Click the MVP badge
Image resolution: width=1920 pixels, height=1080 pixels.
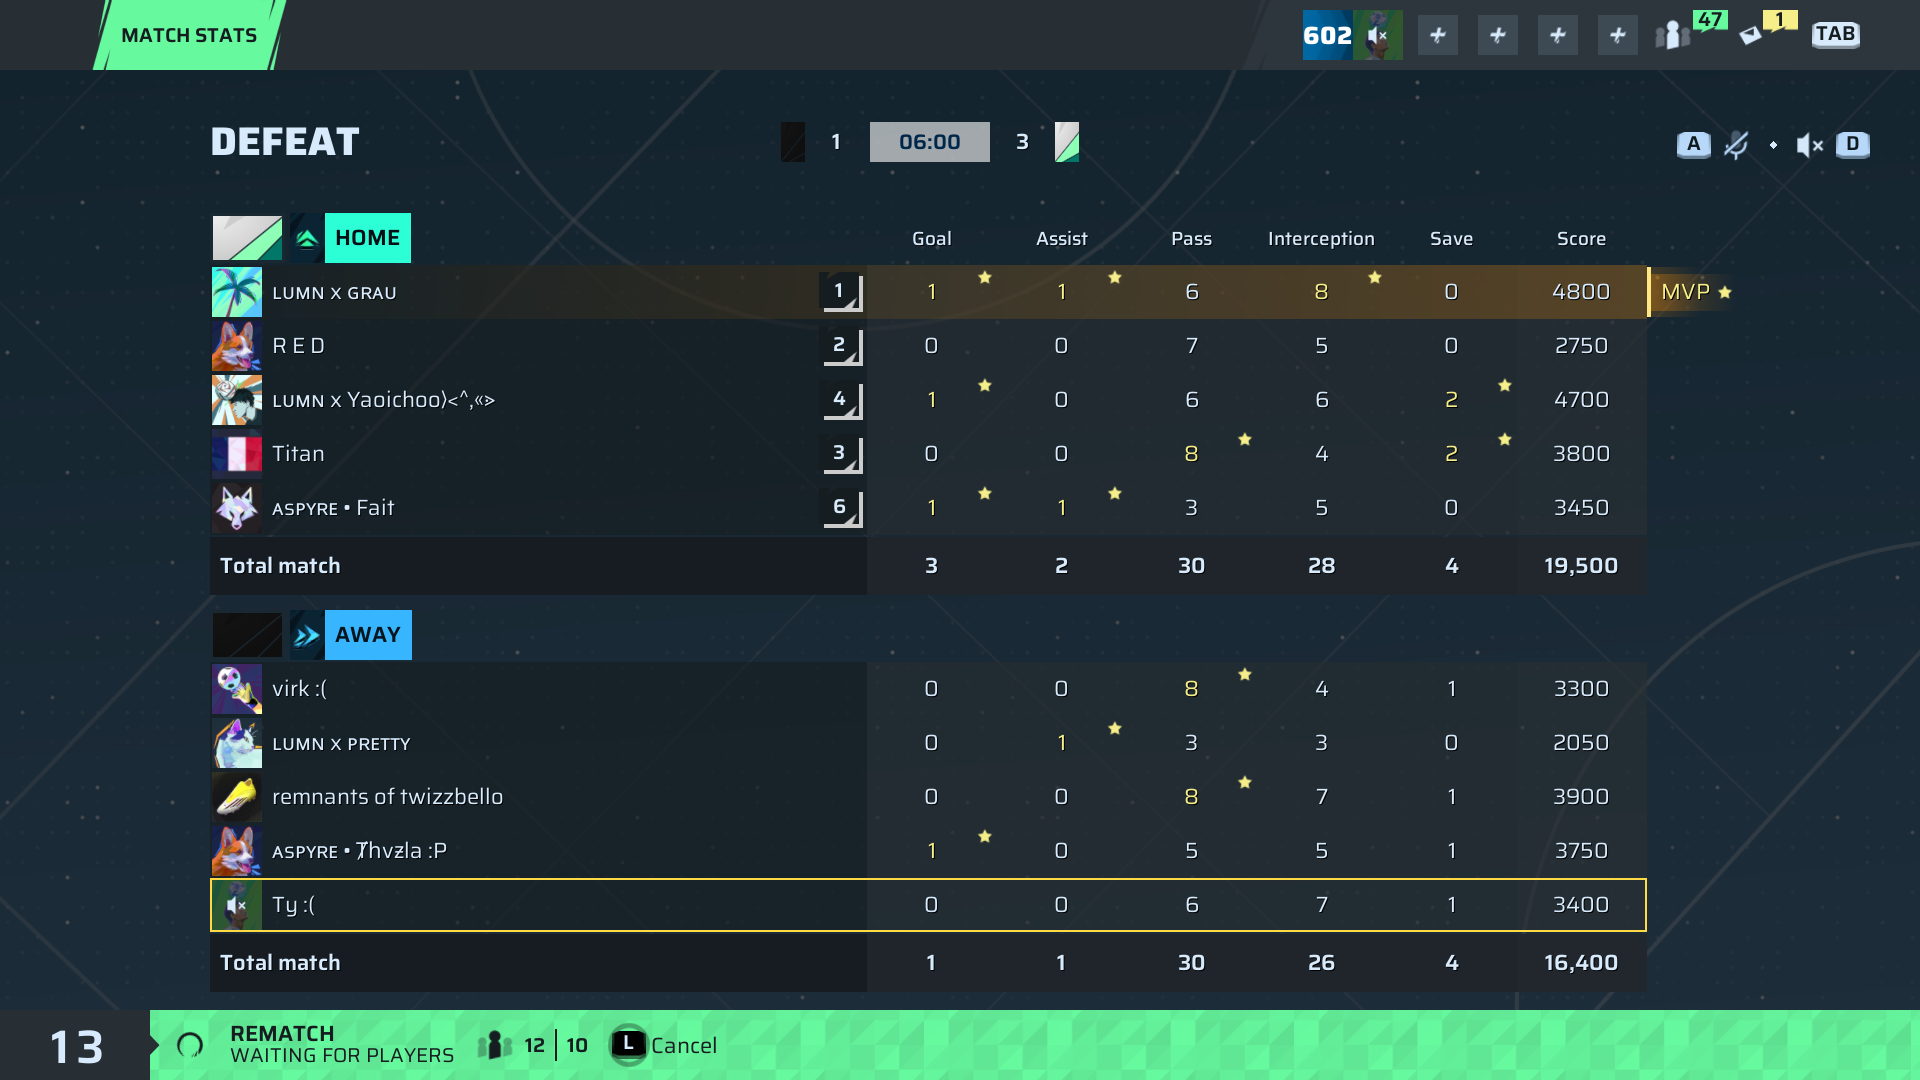point(1692,292)
